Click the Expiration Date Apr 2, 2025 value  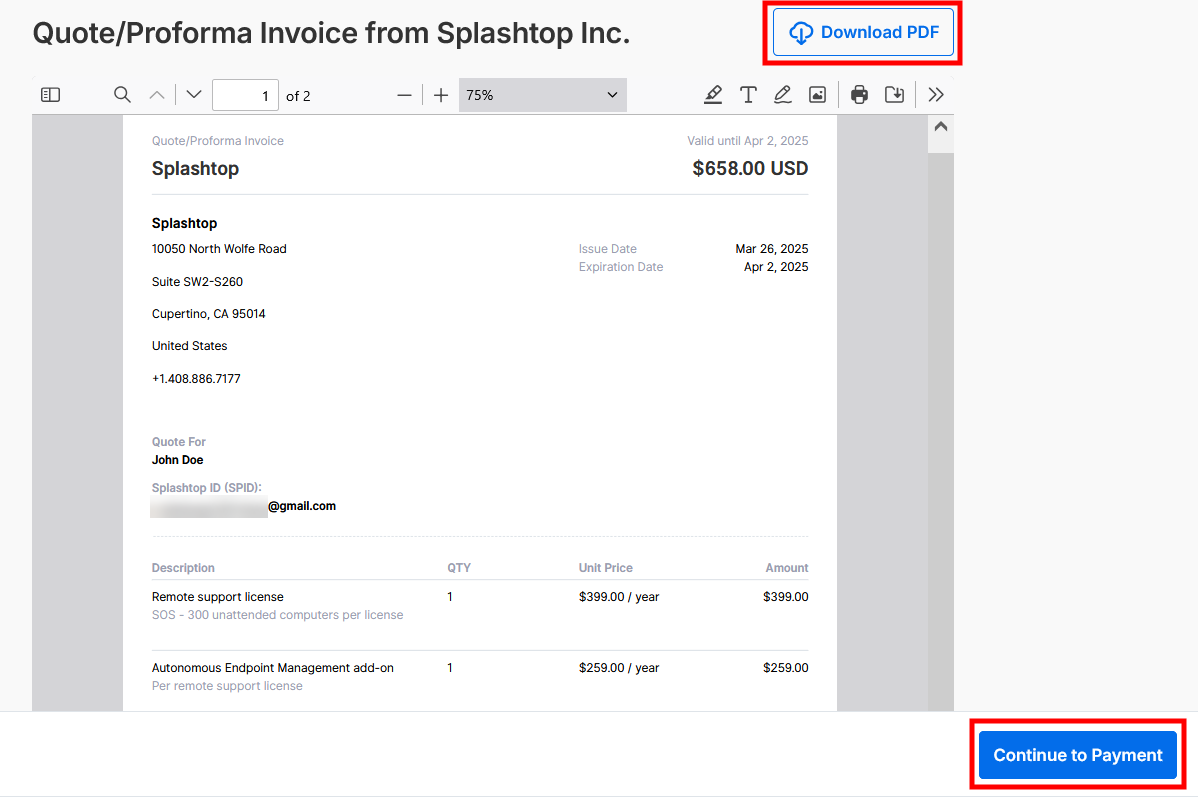pos(776,267)
